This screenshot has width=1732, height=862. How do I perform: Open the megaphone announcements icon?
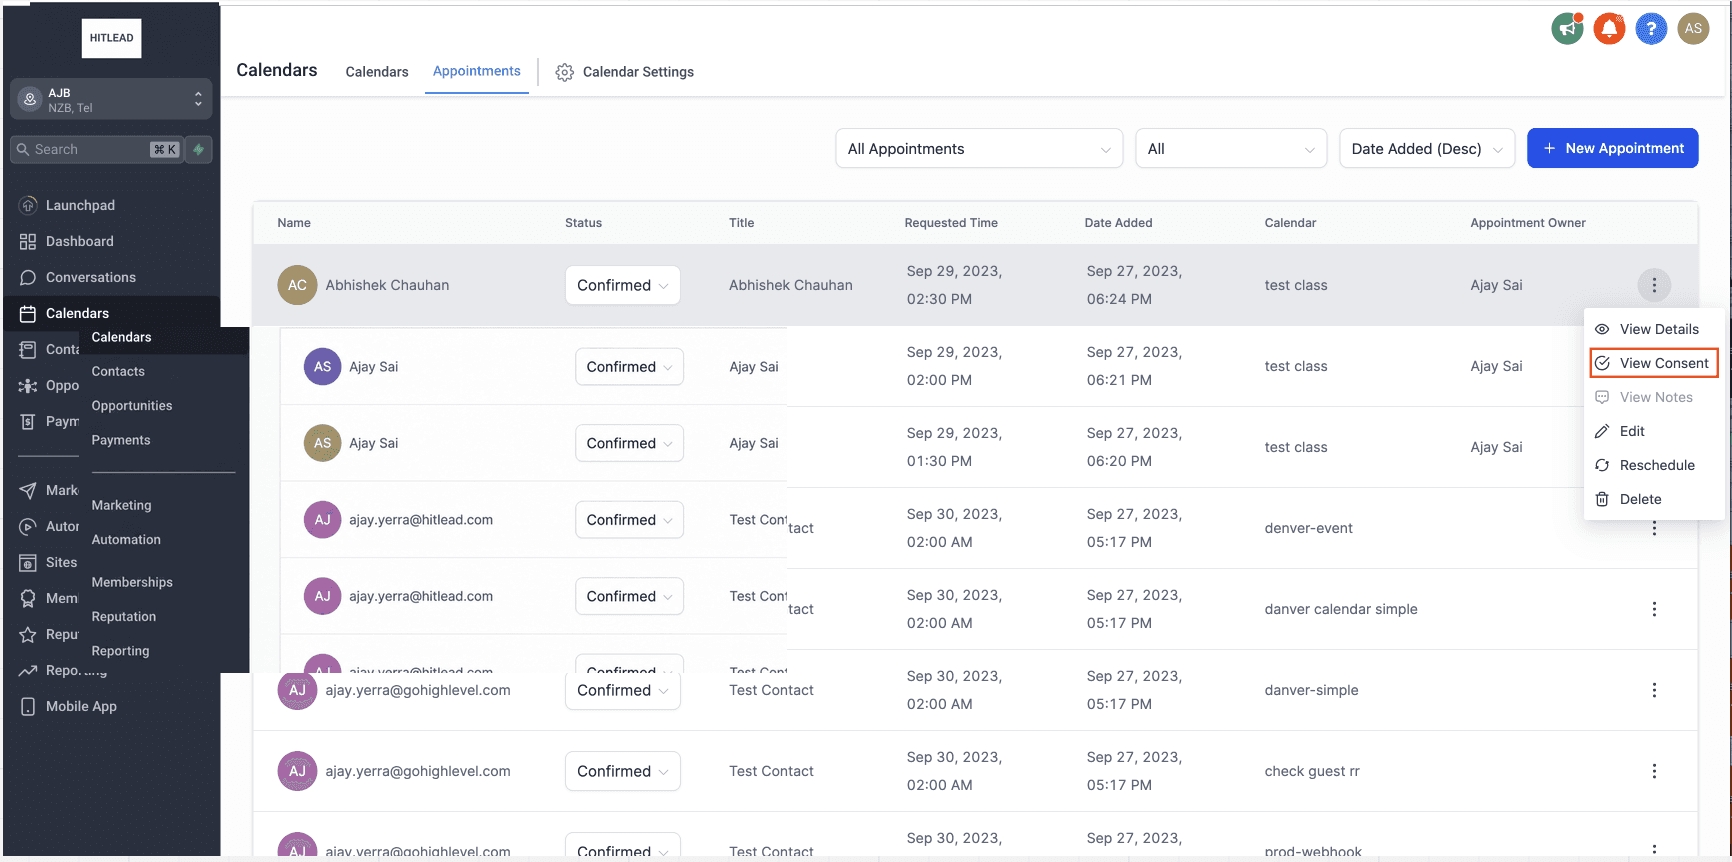pyautogui.click(x=1567, y=29)
